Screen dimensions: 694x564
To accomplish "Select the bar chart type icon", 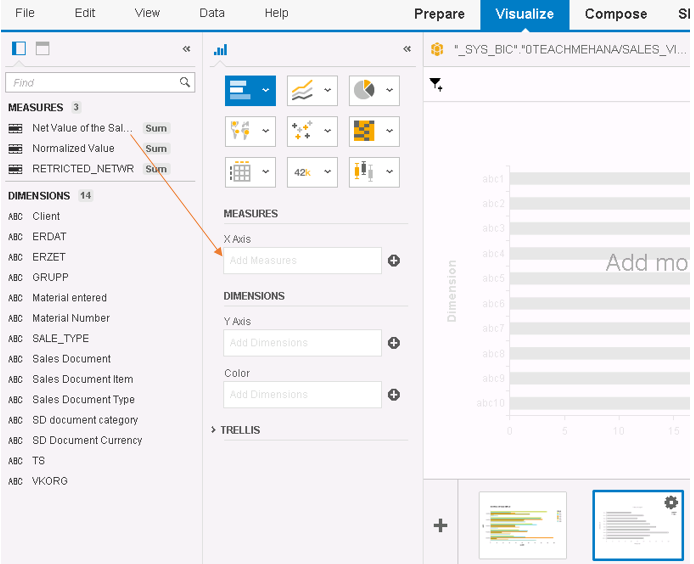I will 240,90.
